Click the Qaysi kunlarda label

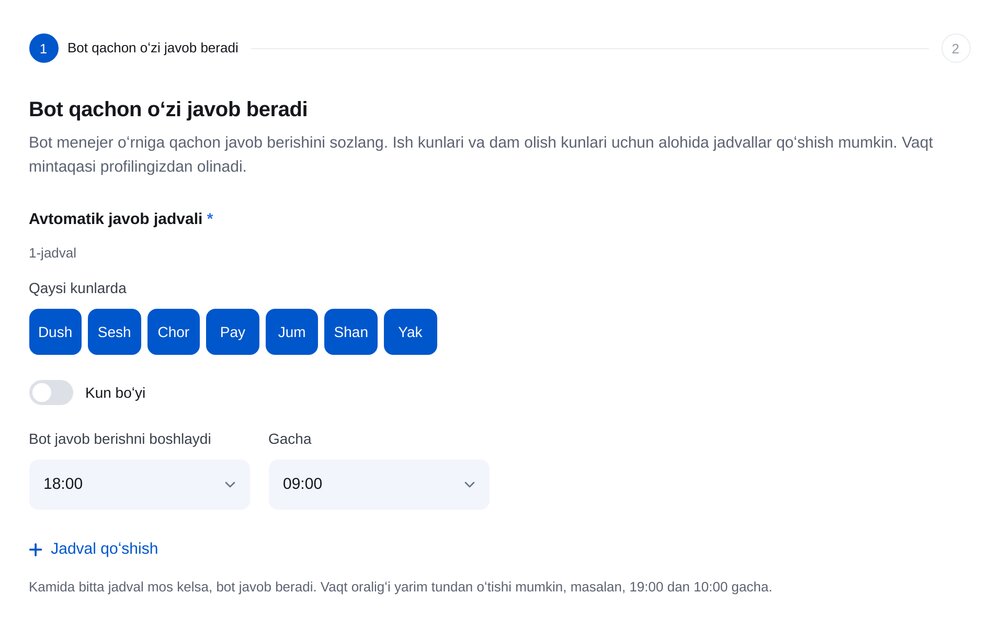(x=77, y=288)
